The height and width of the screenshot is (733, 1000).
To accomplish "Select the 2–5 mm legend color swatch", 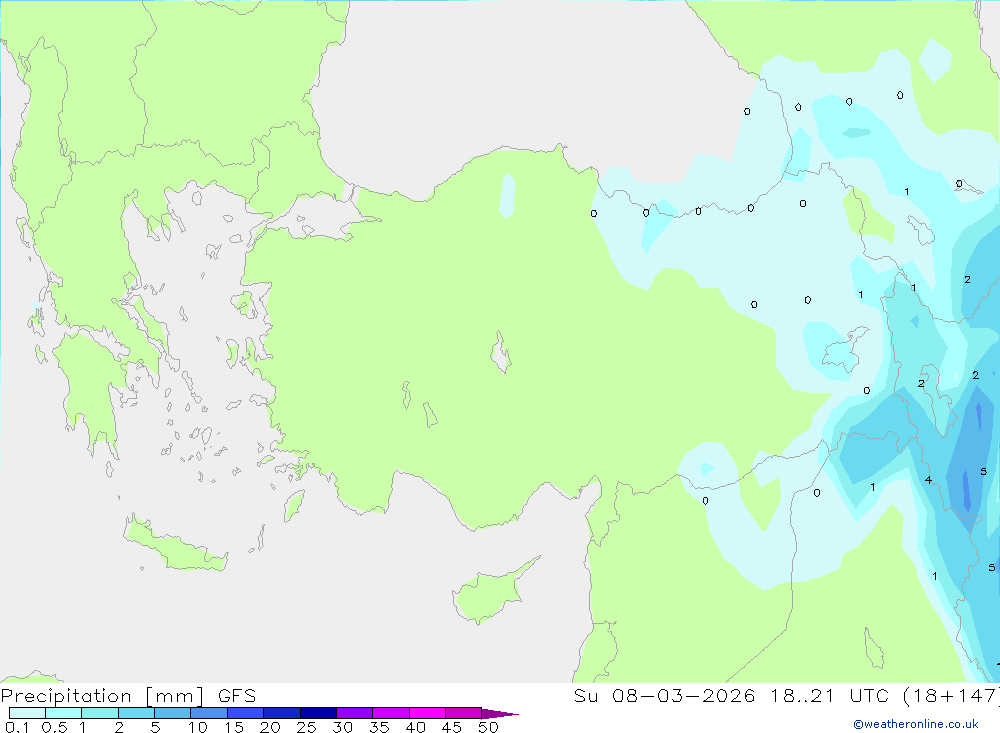I will tap(136, 713).
